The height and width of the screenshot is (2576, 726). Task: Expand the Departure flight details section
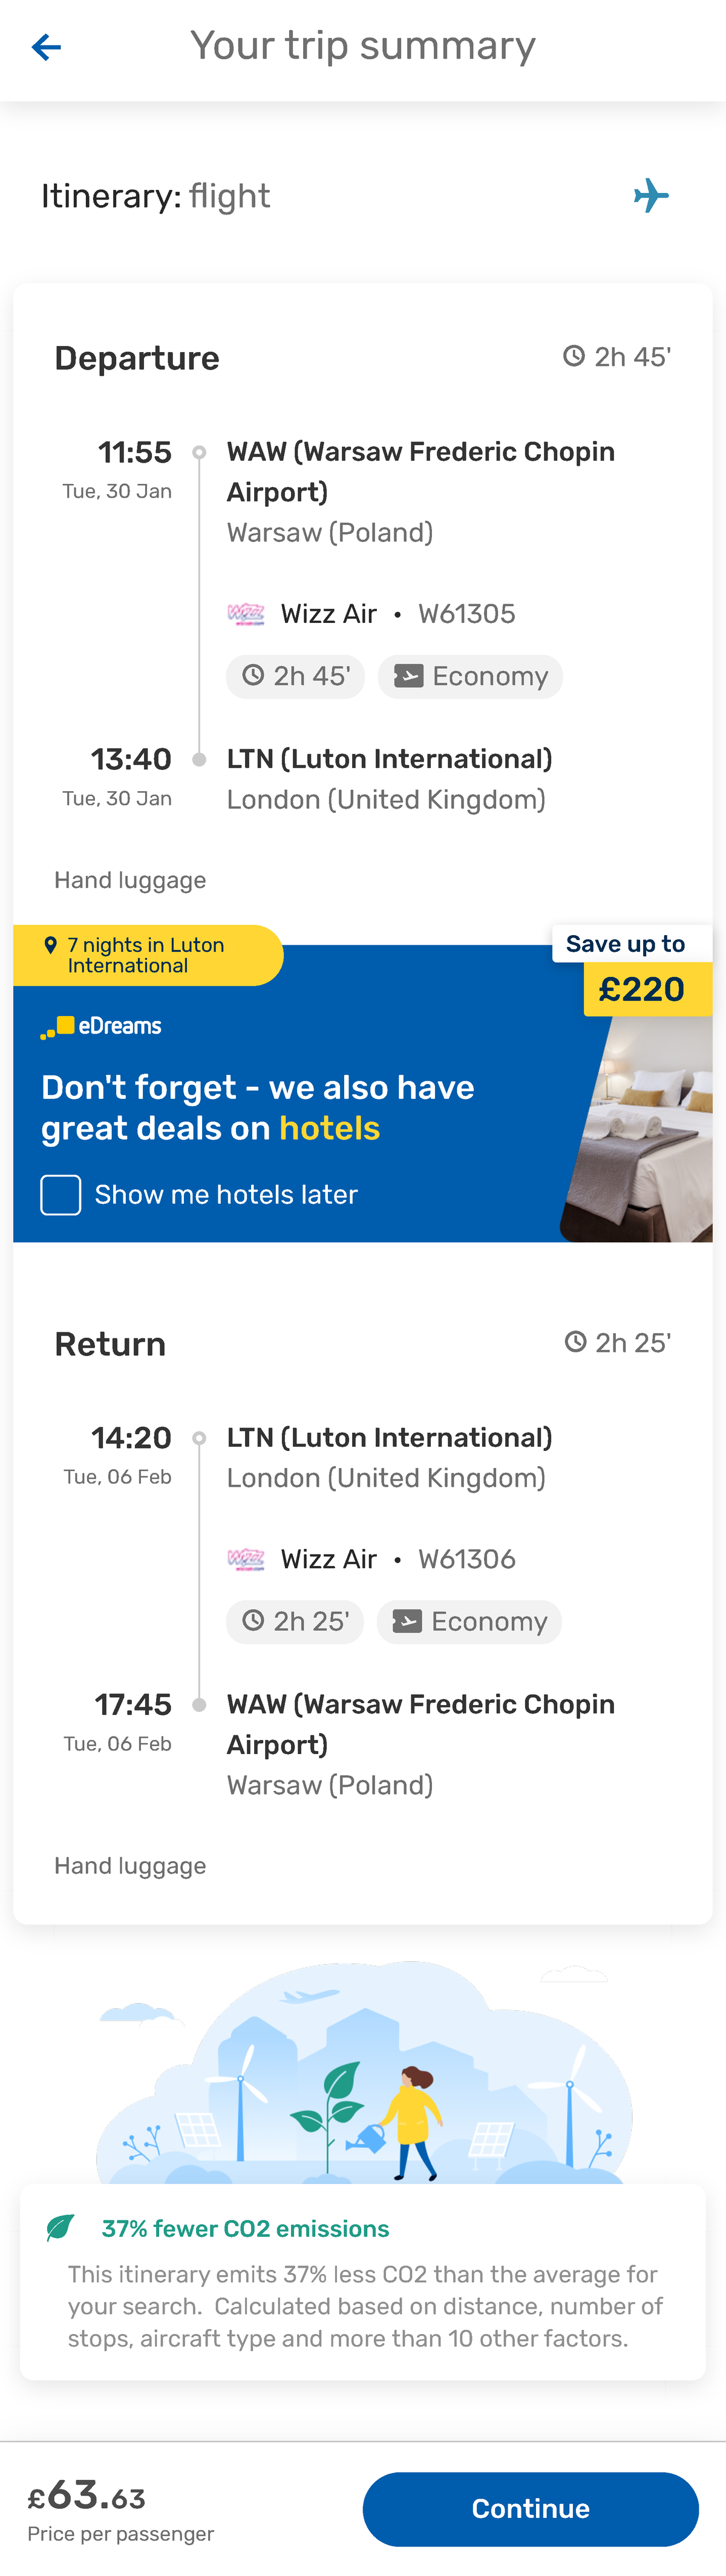click(136, 357)
